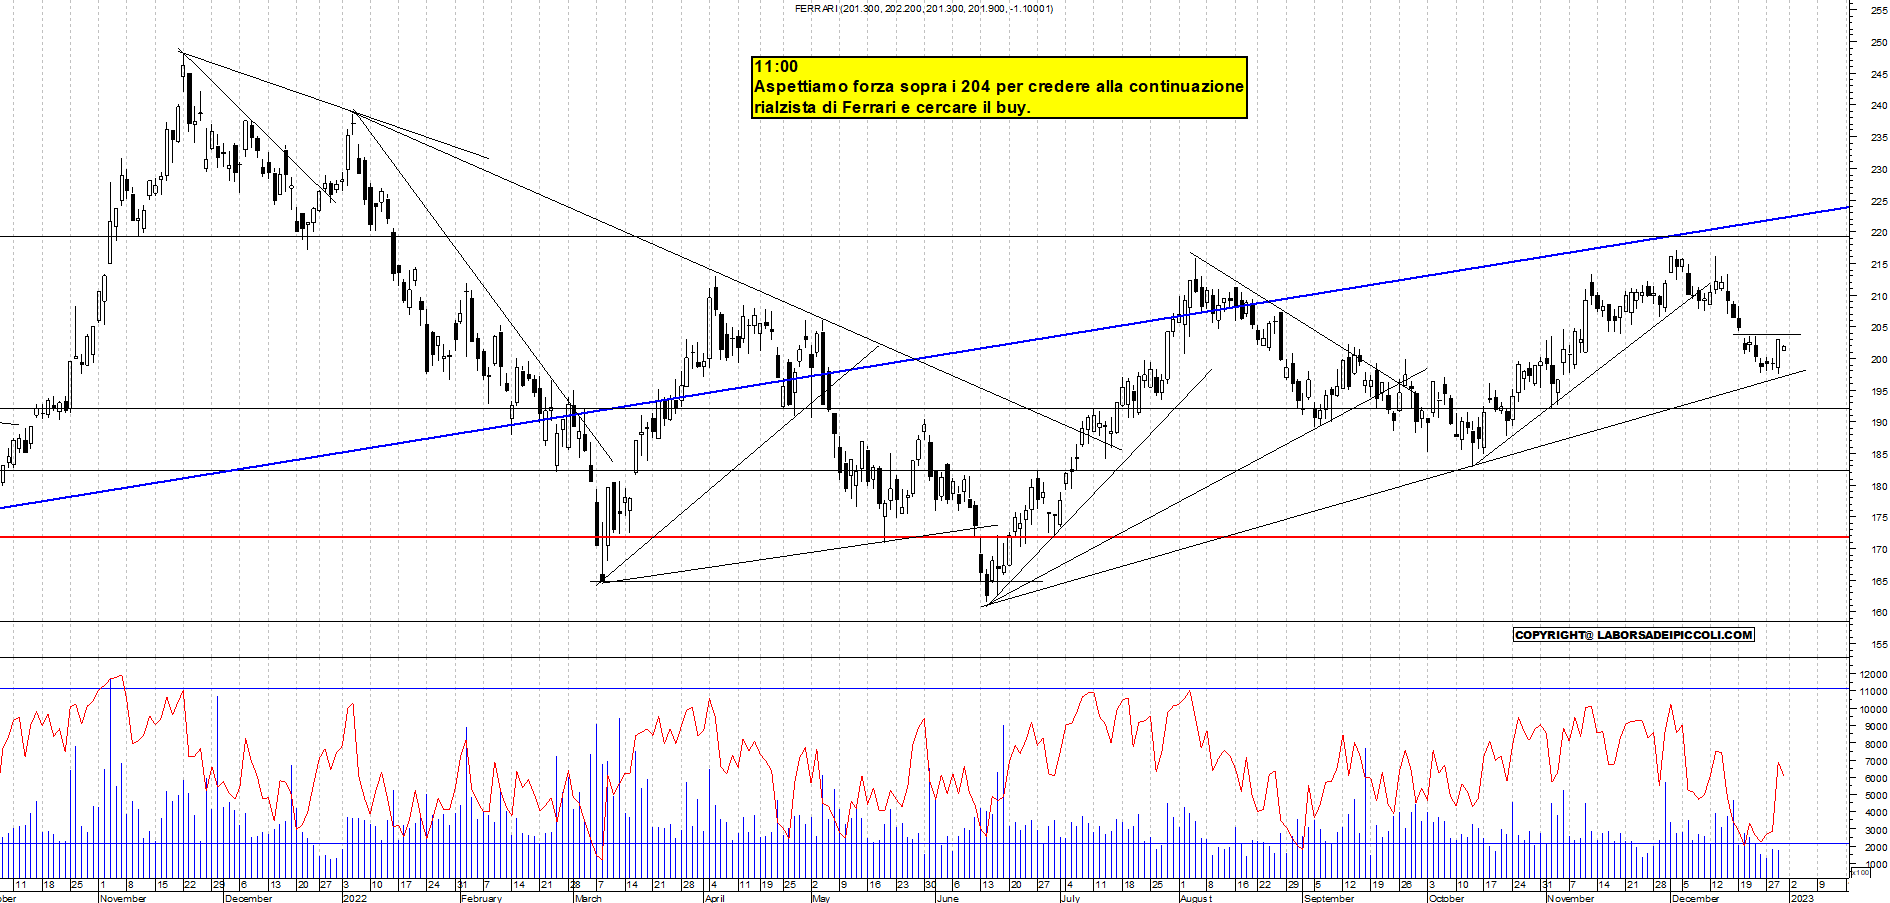The width and height of the screenshot is (1890, 903).
Task: Click the 210 price axis label
Action: (1879, 296)
